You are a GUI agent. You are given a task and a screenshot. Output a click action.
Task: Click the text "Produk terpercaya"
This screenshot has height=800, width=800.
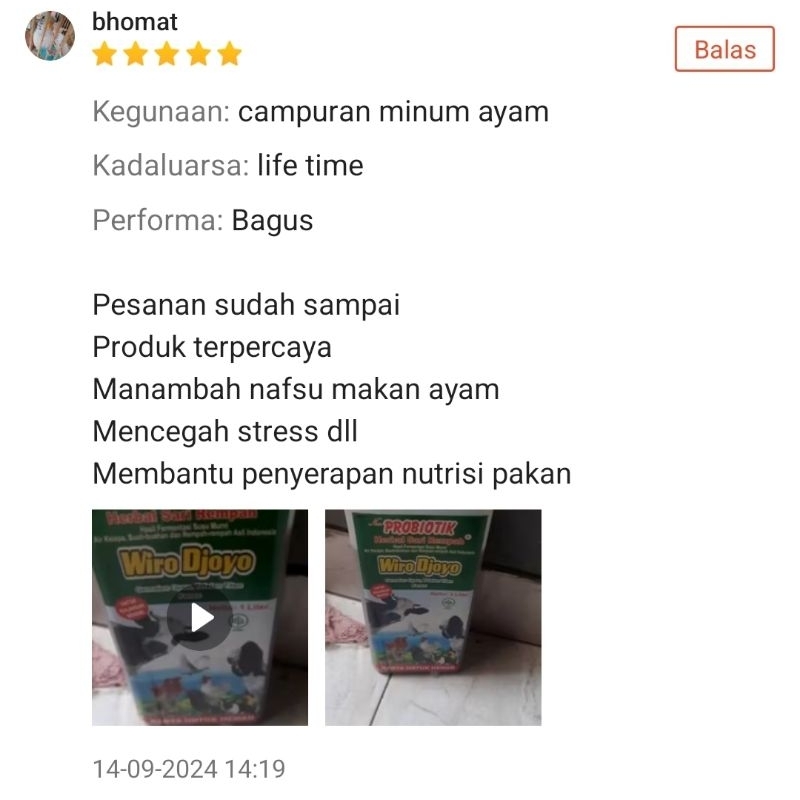coord(212,347)
